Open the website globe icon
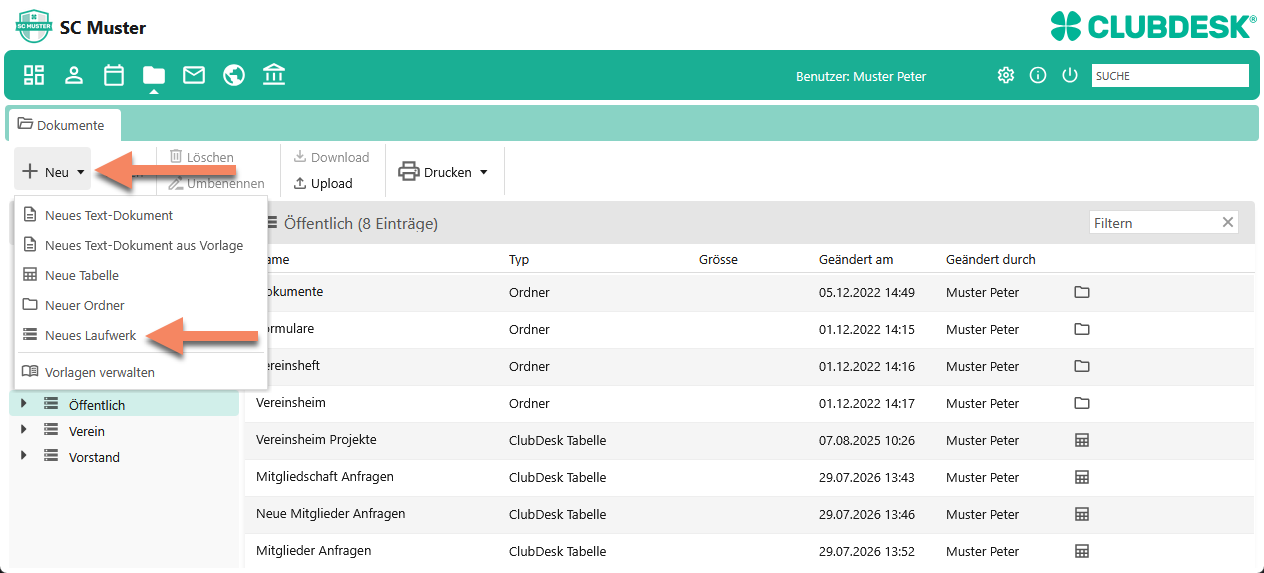This screenshot has width=1264, height=573. [234, 75]
